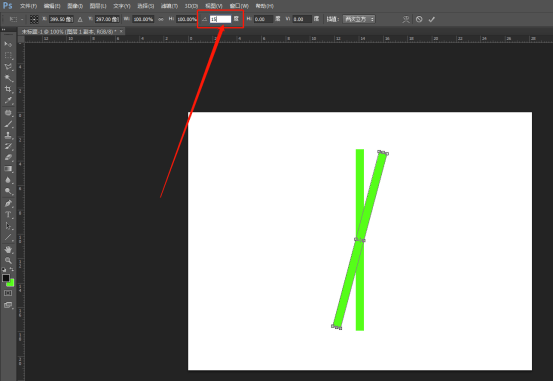Select the Clone Stamp tool
Image resolution: width=554 pixels, height=381 pixels.
[x=8, y=135]
